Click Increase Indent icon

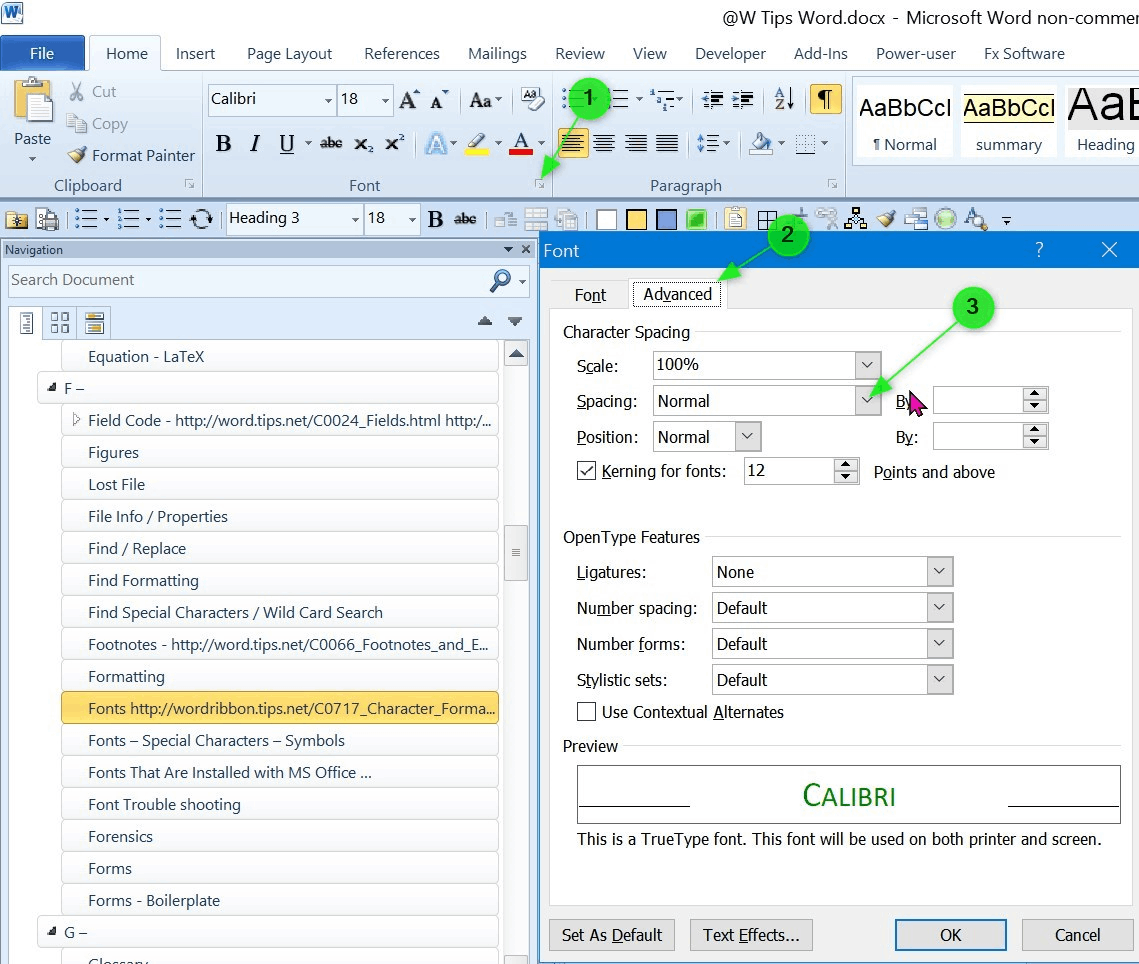(x=742, y=100)
